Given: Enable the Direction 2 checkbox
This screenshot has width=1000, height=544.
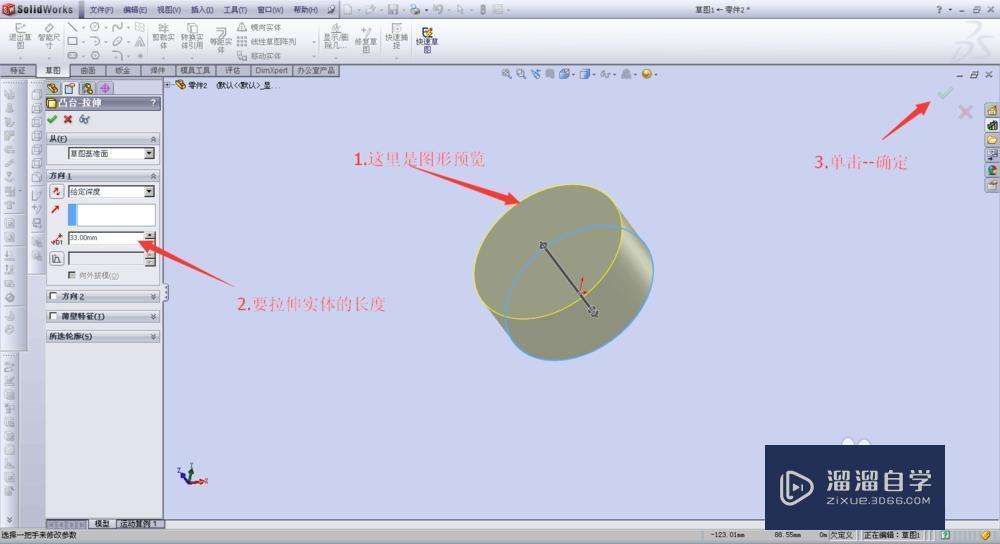Looking at the screenshot, I should [54, 296].
